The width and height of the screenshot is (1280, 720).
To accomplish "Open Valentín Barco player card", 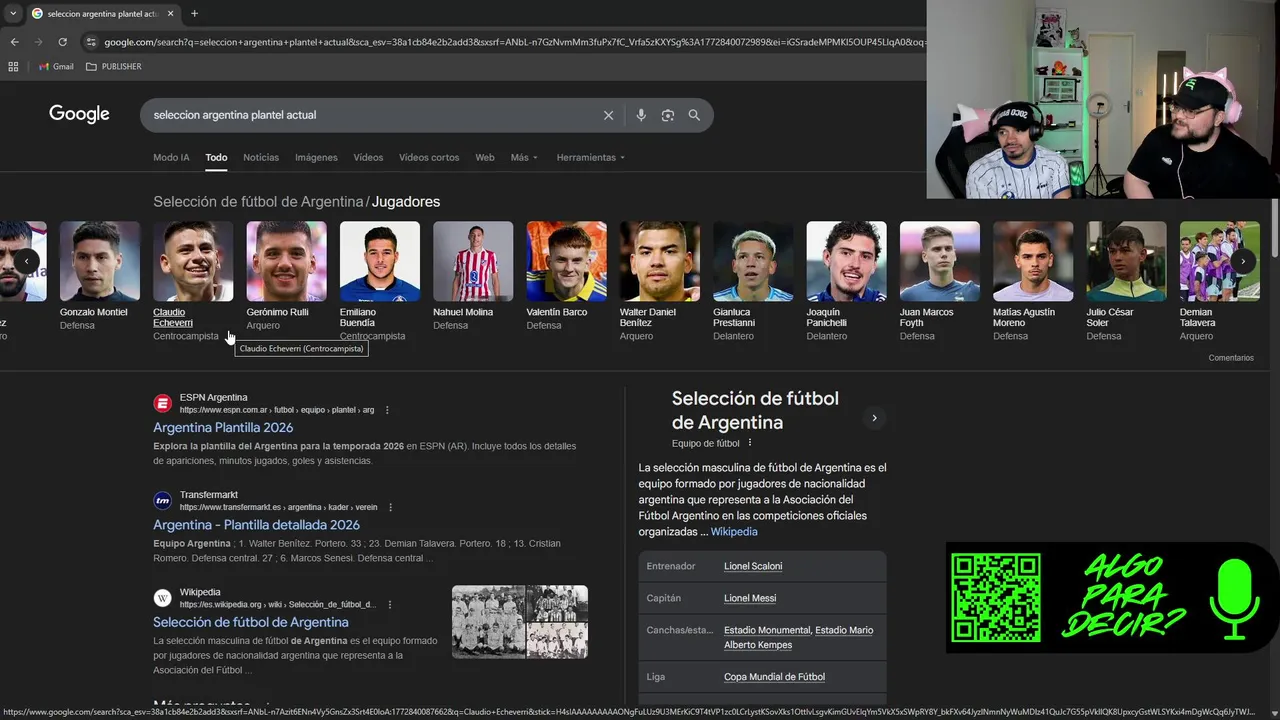I will click(x=566, y=275).
